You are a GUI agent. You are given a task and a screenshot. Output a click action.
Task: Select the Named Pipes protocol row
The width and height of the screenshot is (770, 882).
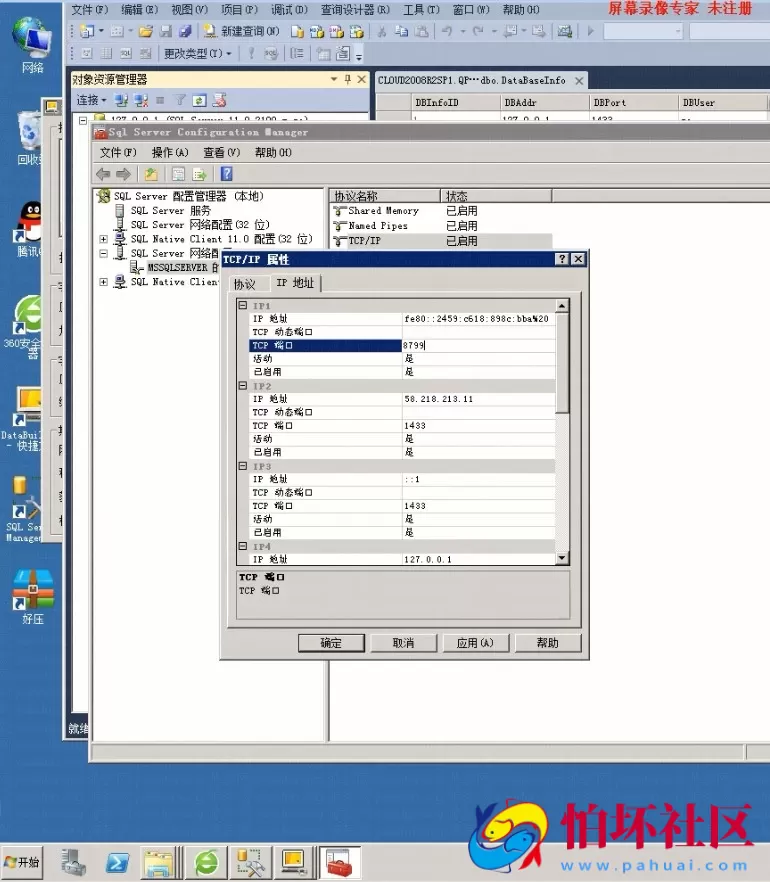pyautogui.click(x=377, y=226)
